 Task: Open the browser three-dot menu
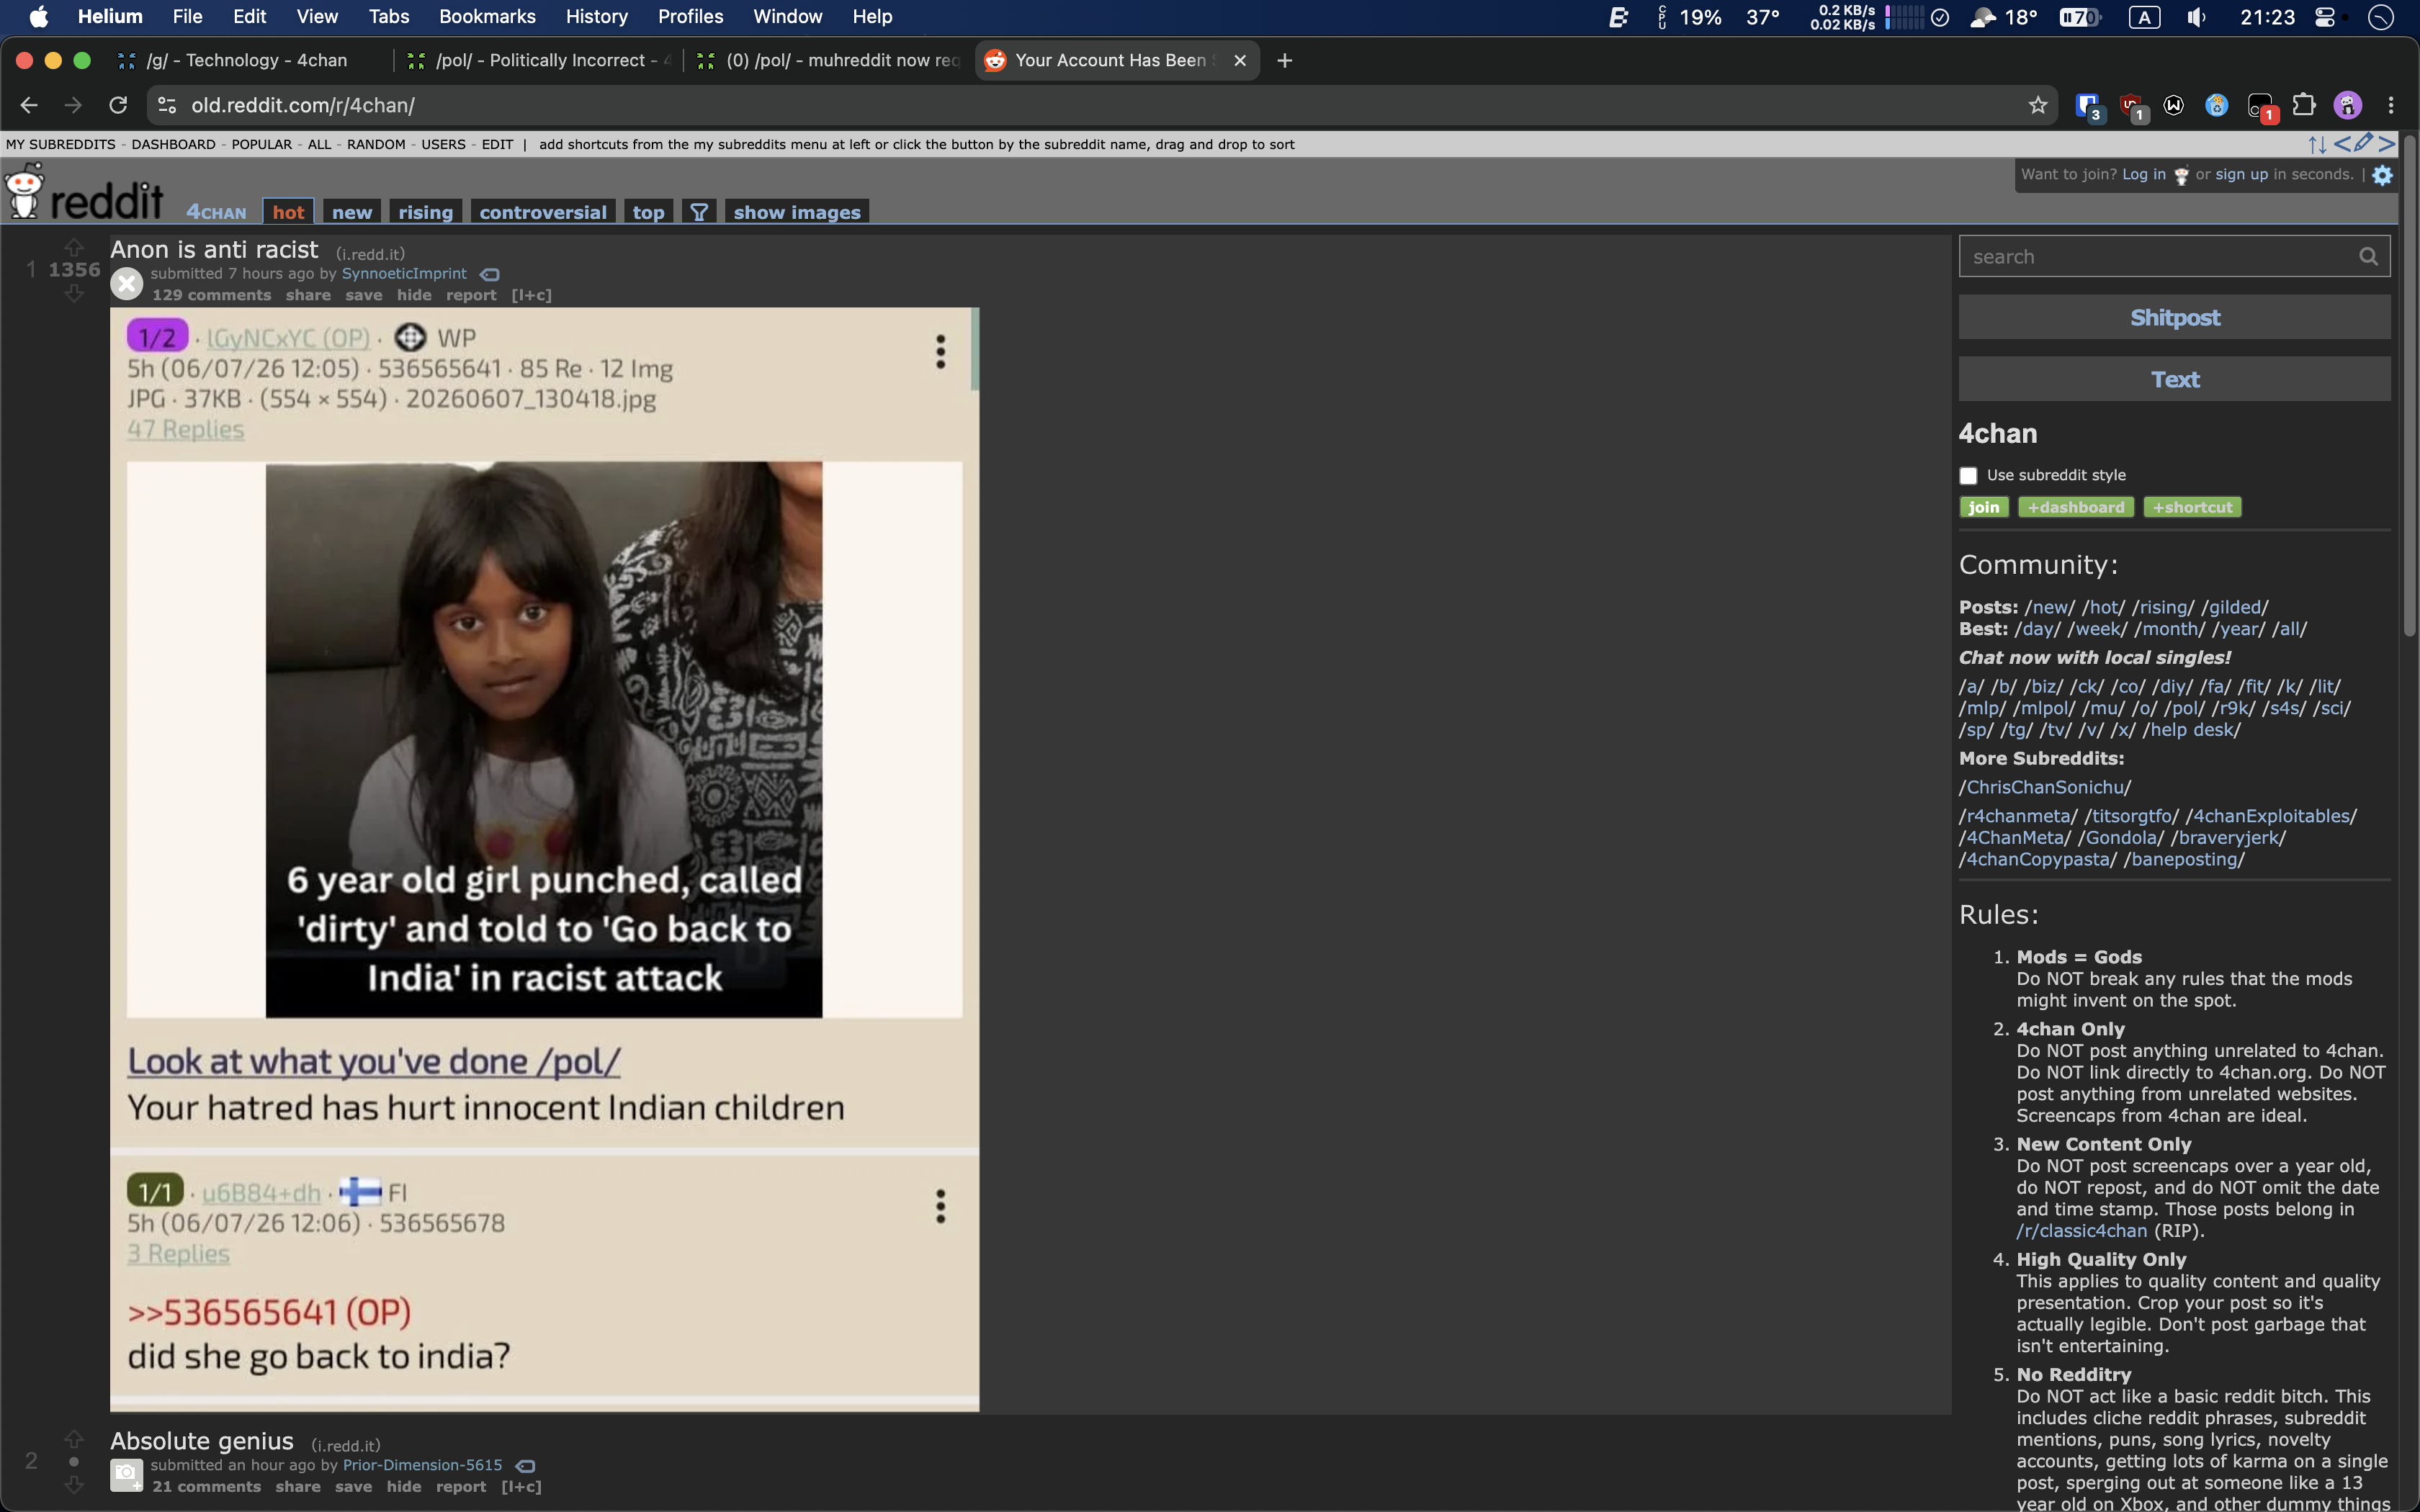click(2391, 105)
